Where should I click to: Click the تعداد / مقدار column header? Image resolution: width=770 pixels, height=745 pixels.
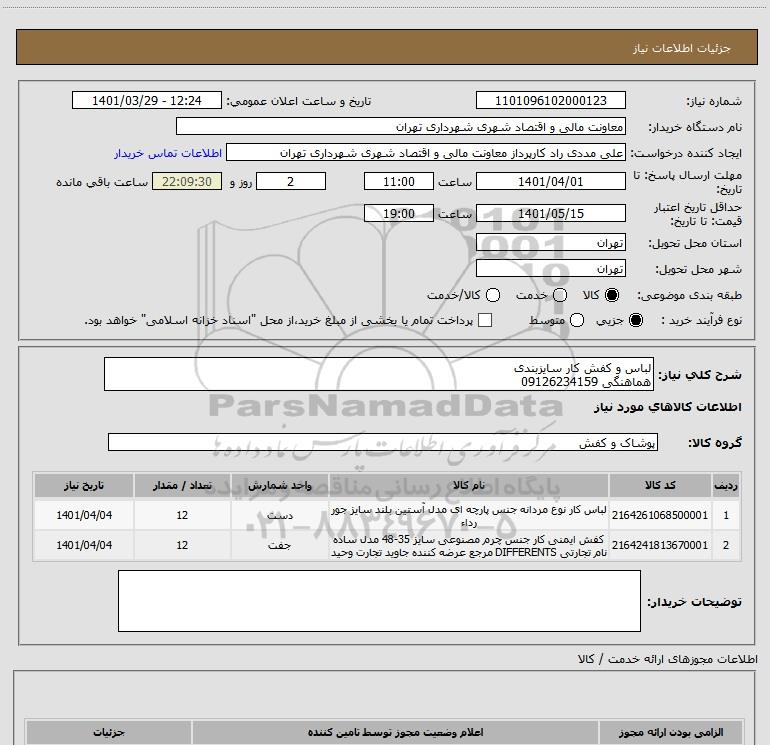point(182,486)
